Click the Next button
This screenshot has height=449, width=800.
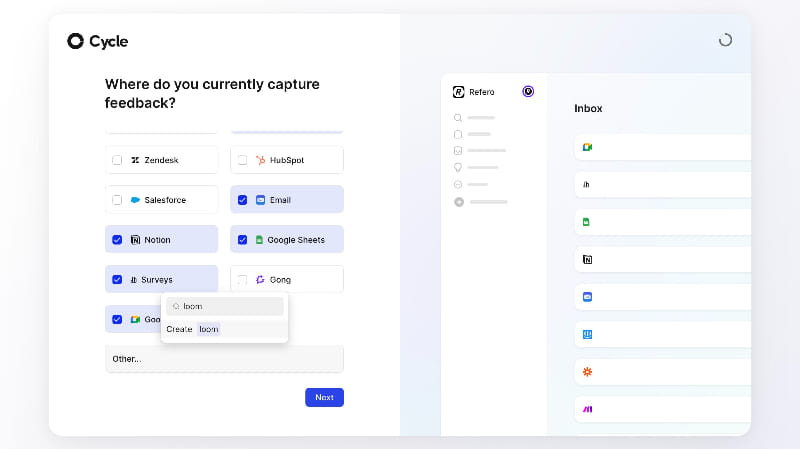click(324, 397)
